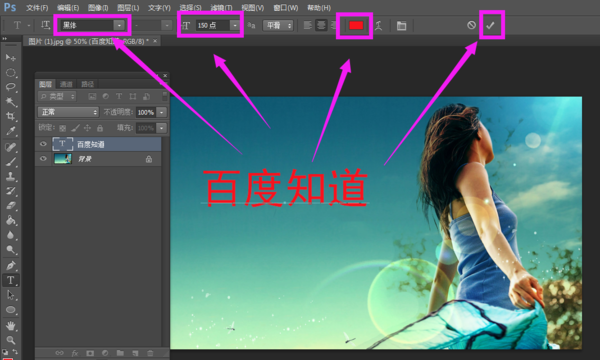
Task: Open blend mode dropdown 正常
Action: tap(68, 112)
